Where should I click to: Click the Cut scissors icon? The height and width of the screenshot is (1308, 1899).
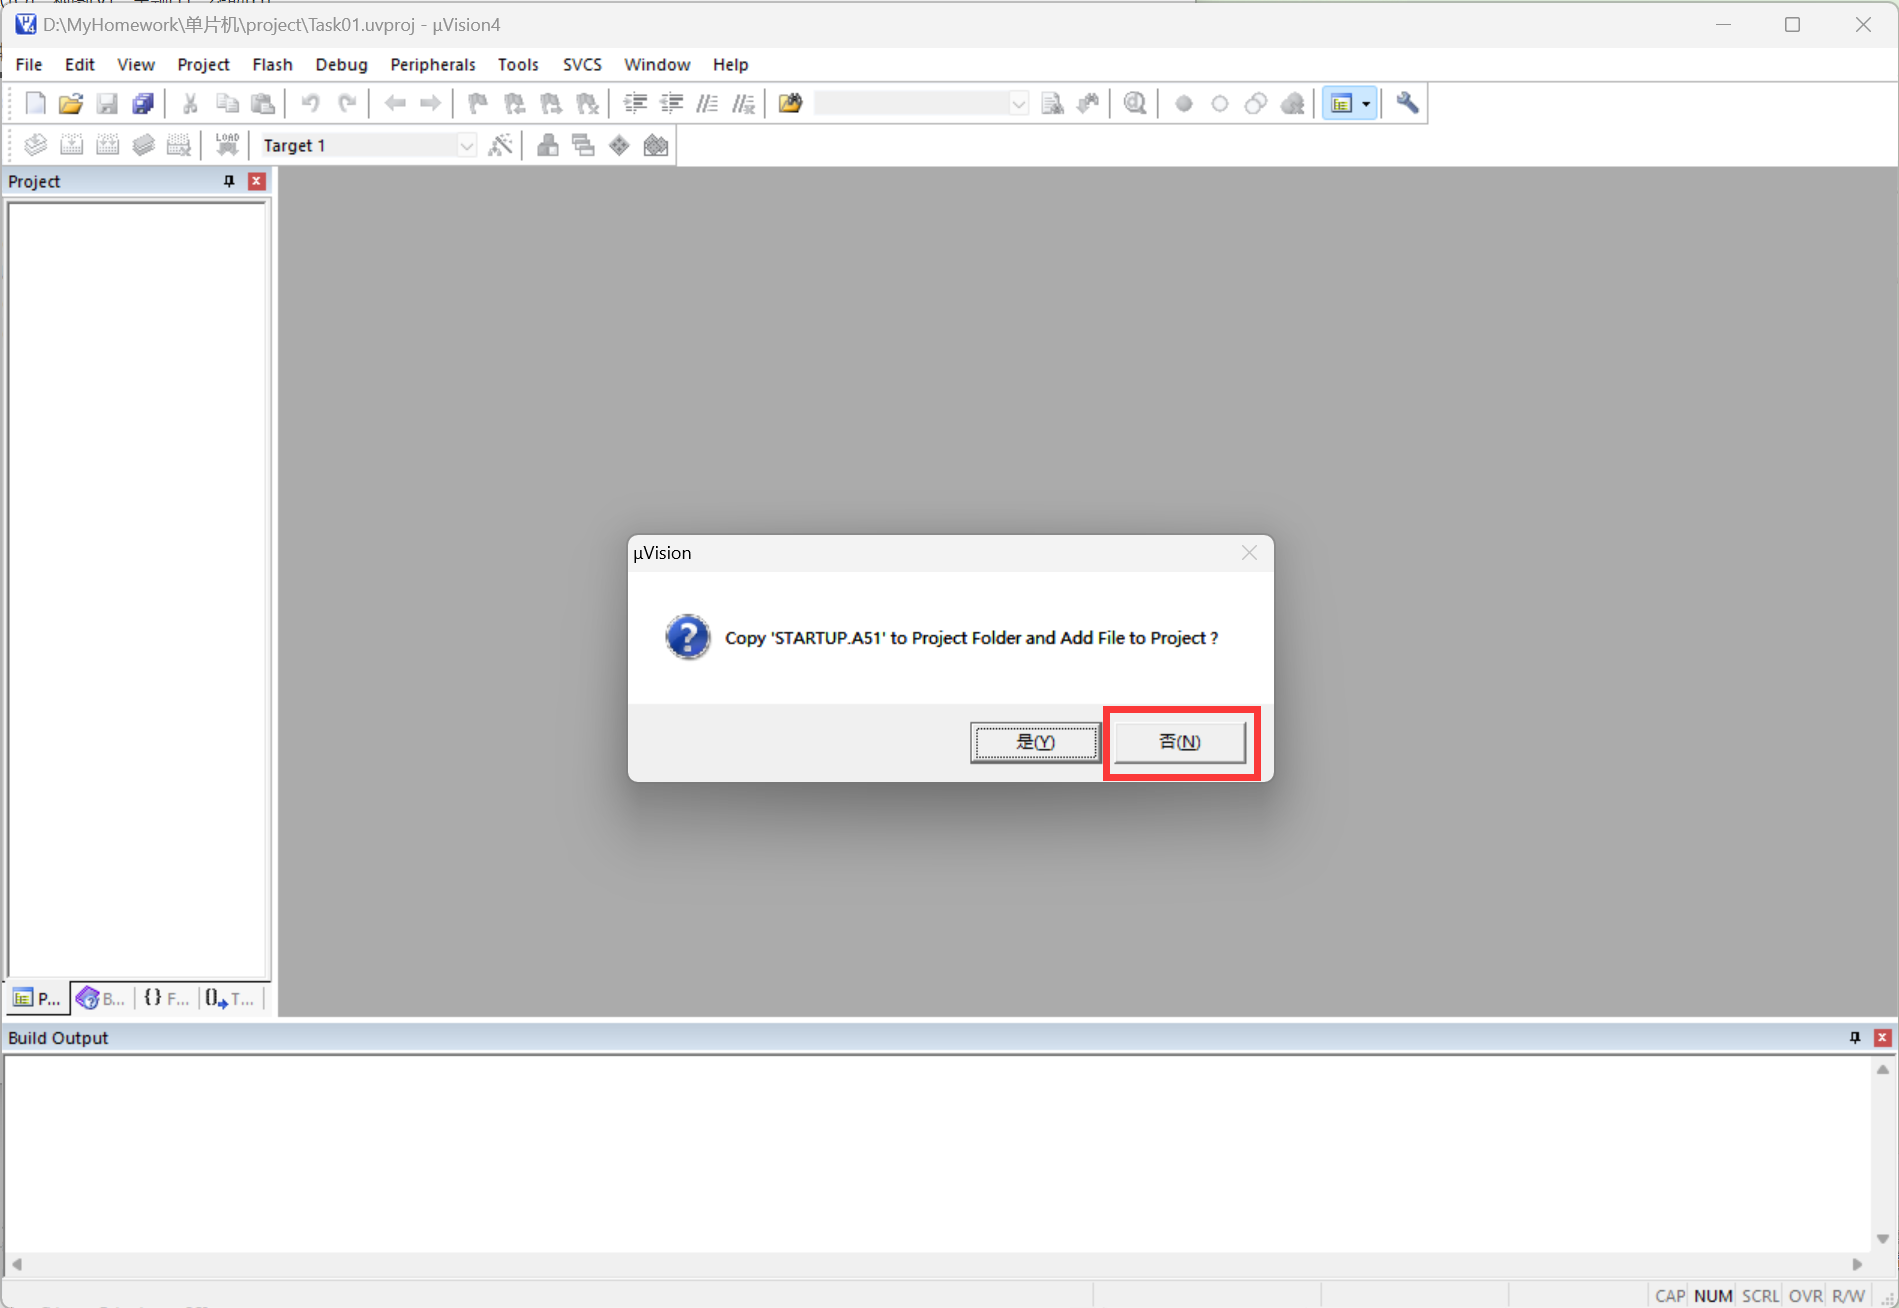(x=190, y=103)
